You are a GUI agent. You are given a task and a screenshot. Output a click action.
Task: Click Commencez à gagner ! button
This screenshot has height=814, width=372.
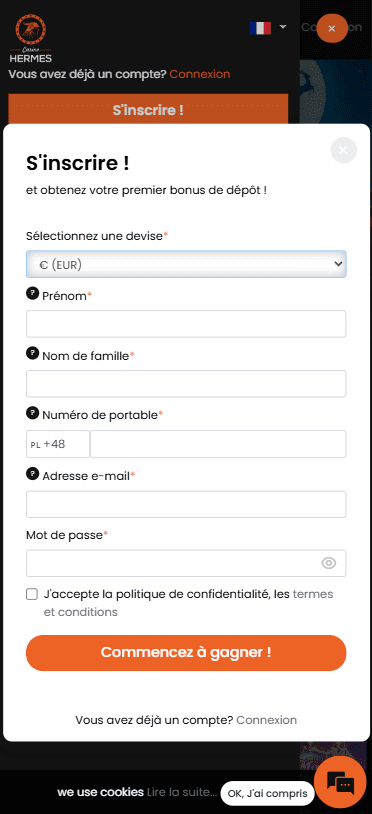186,653
